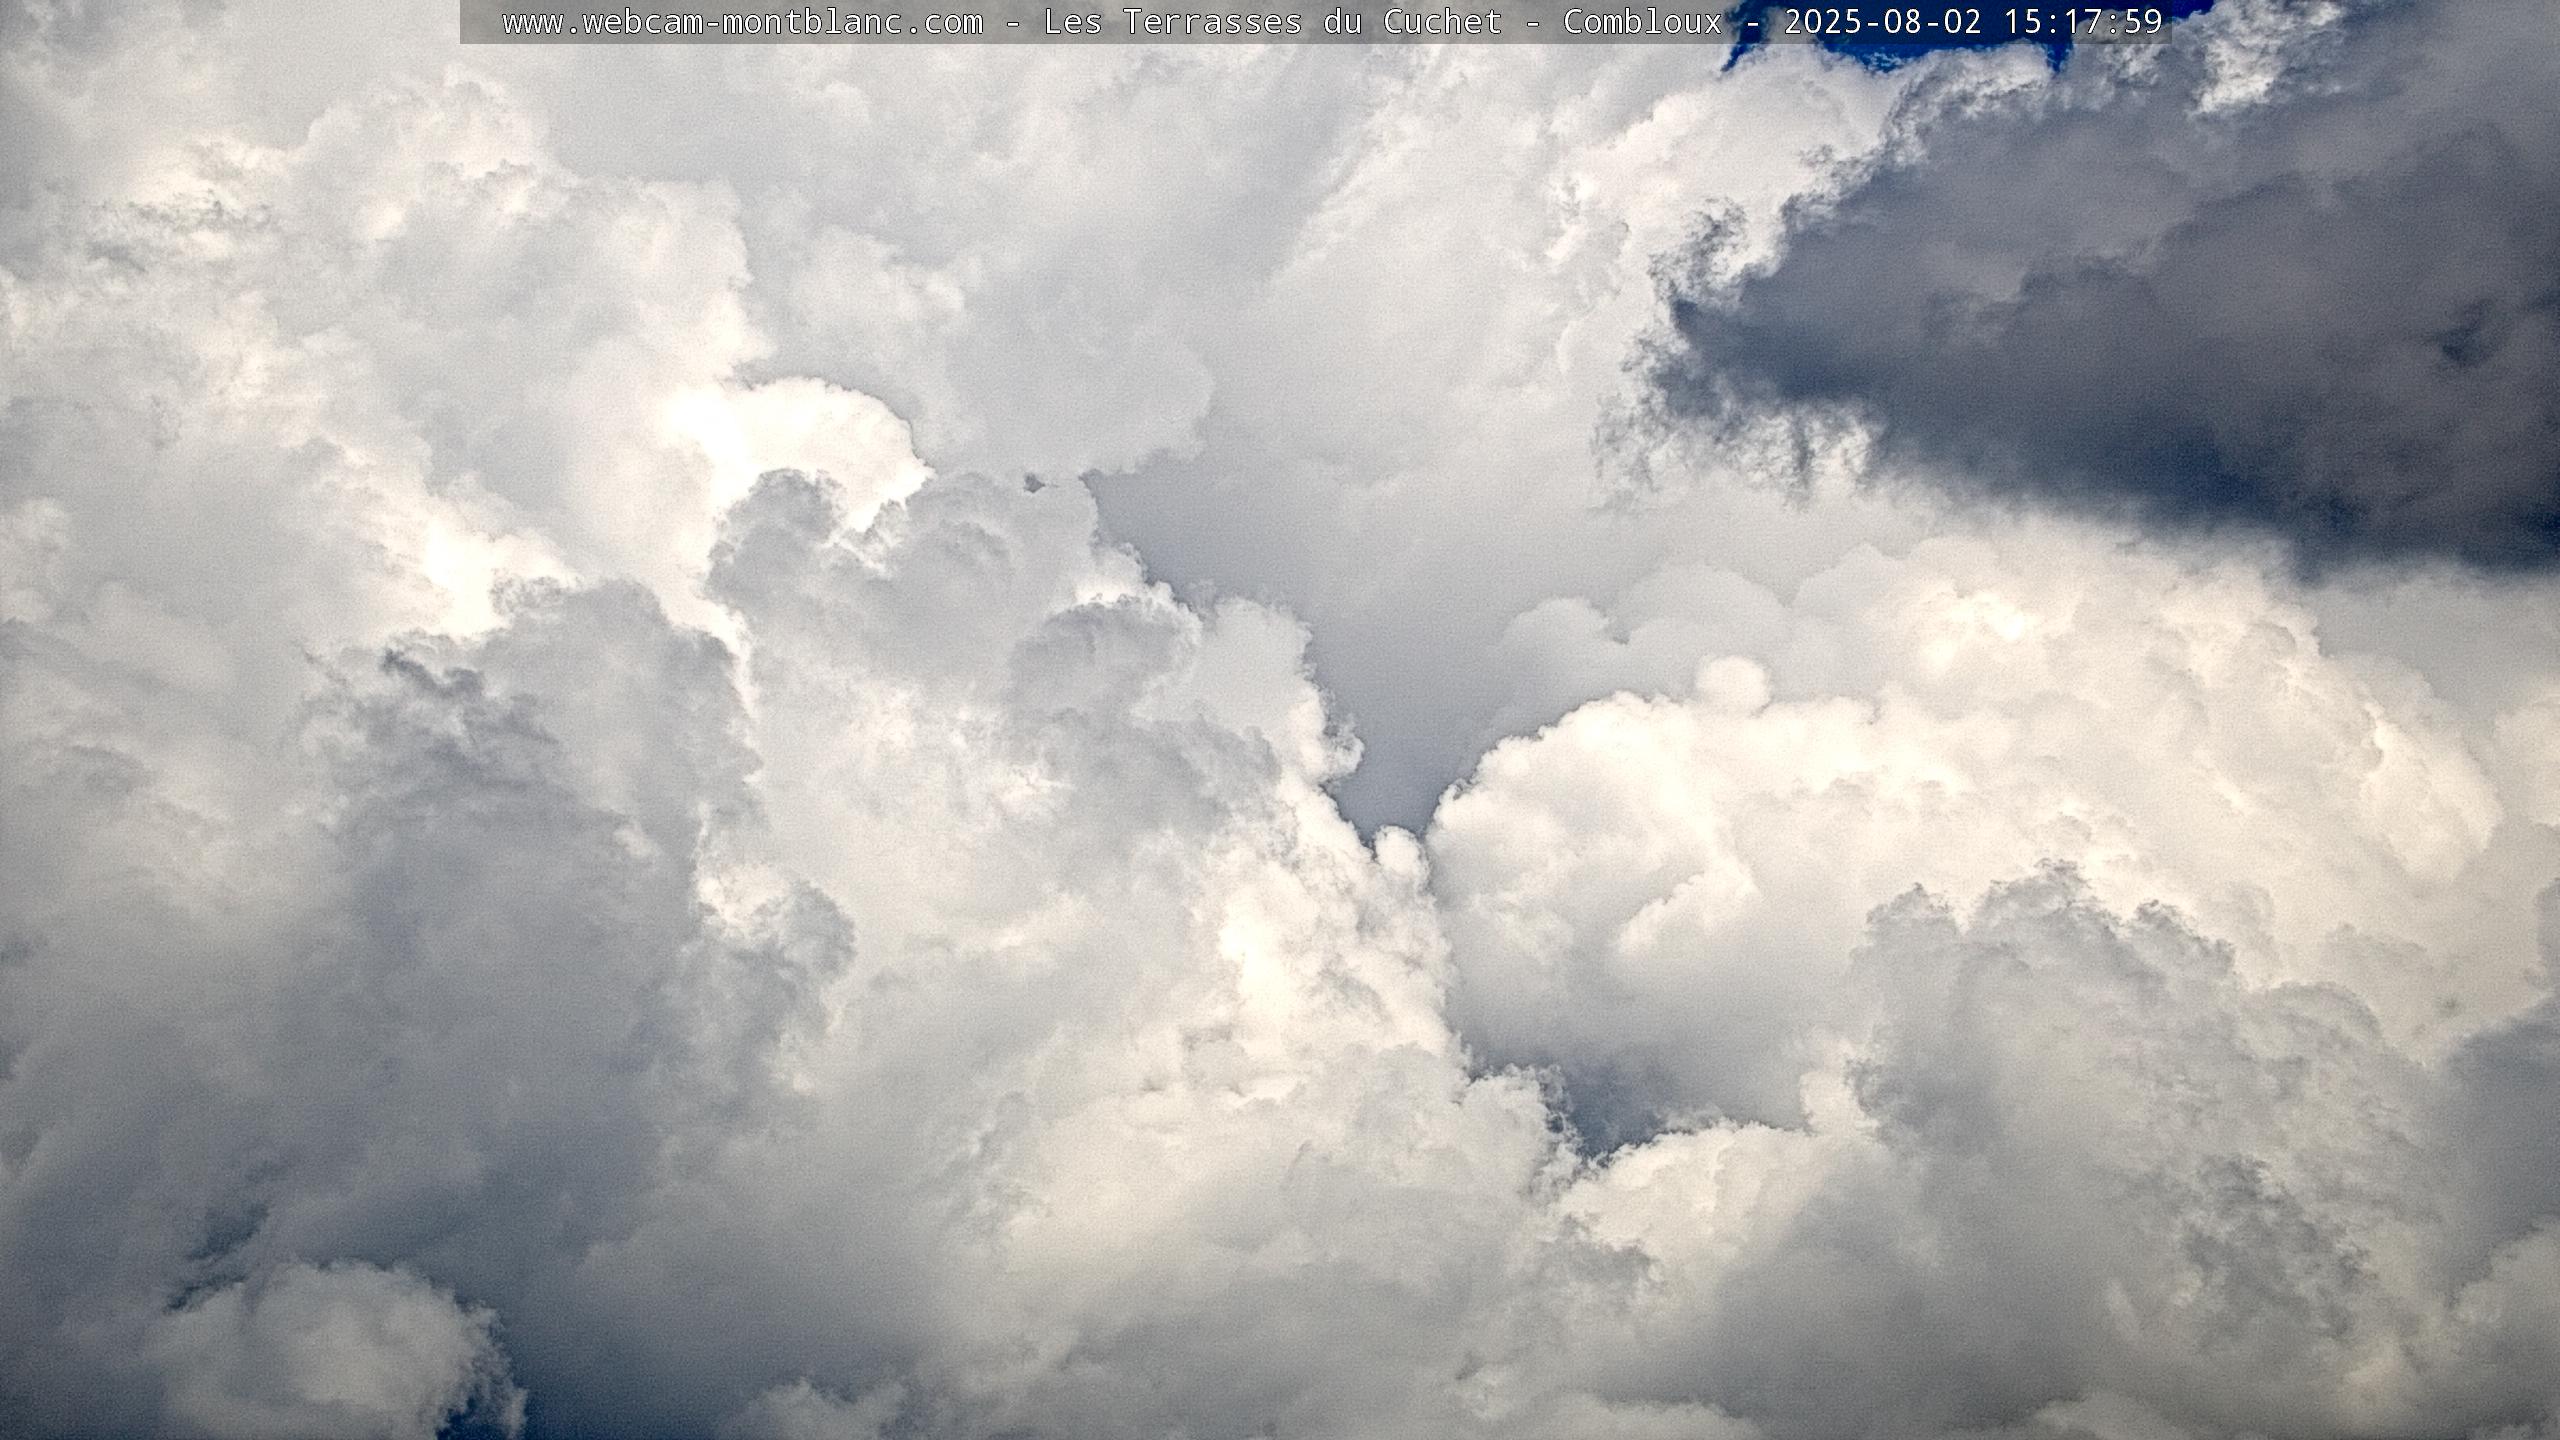Click the 2025-08-02 15:17:59 timestamp

[x=1974, y=21]
